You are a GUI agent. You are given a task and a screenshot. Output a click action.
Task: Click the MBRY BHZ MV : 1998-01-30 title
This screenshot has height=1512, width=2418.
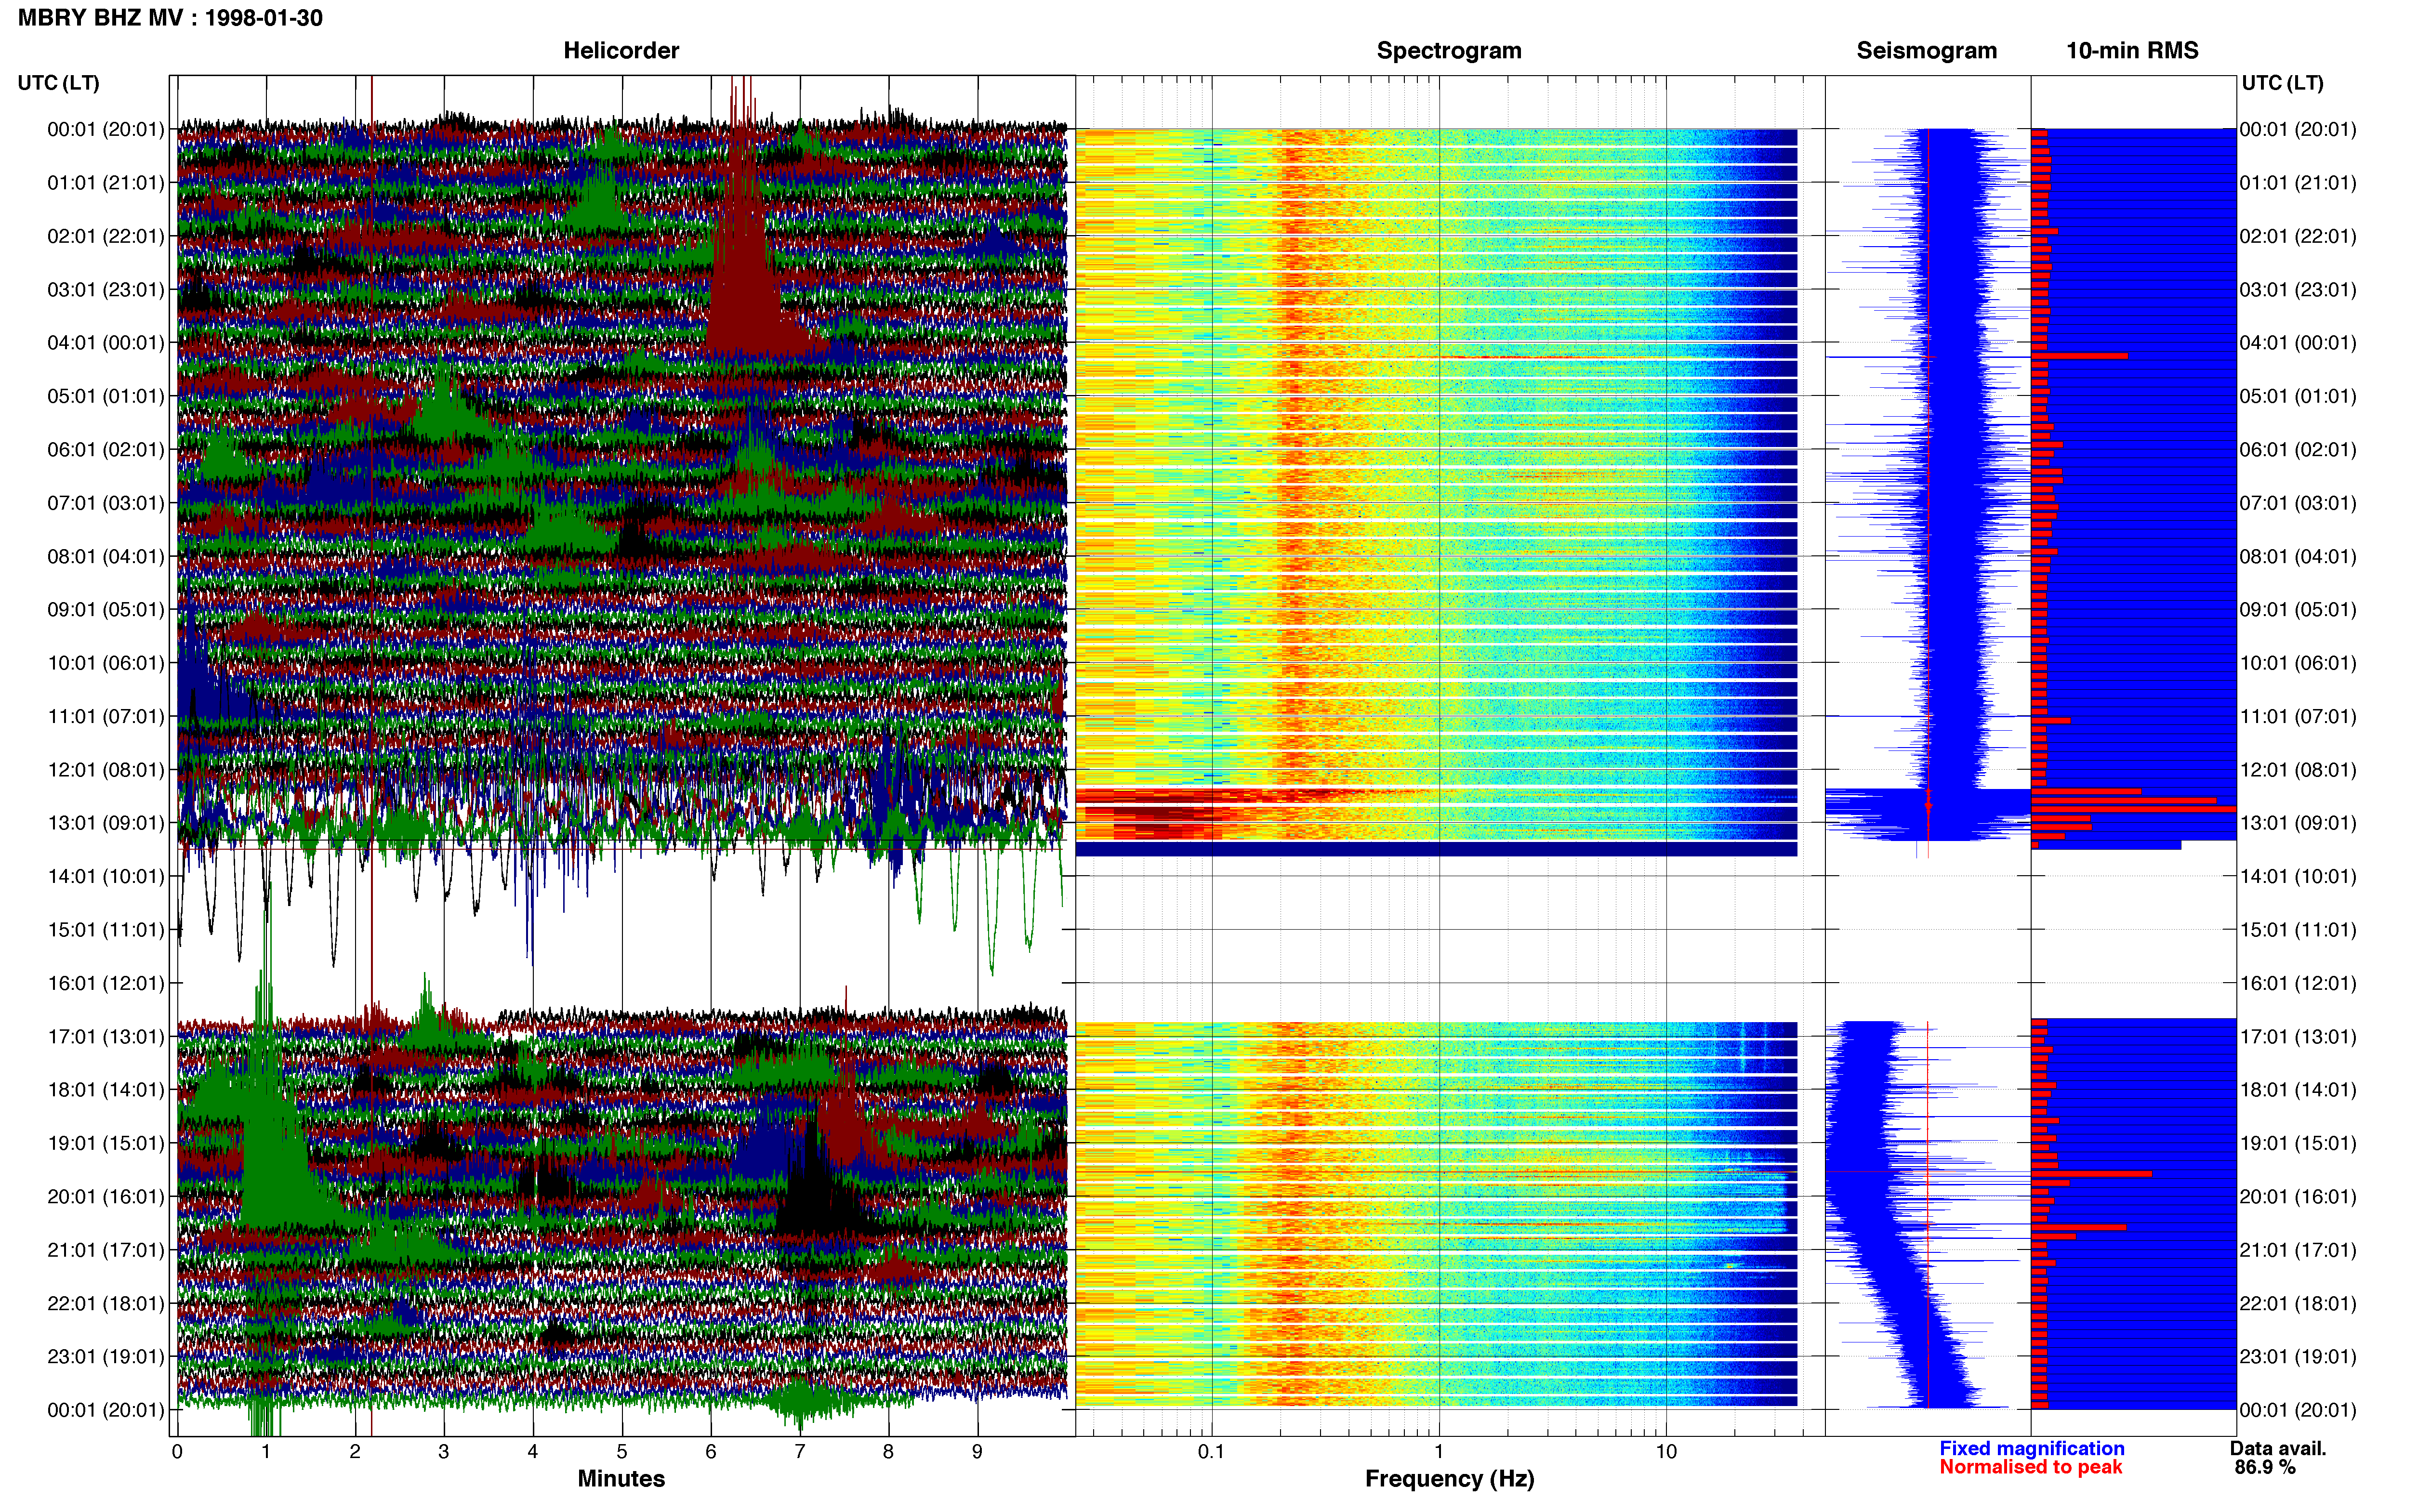point(170,18)
